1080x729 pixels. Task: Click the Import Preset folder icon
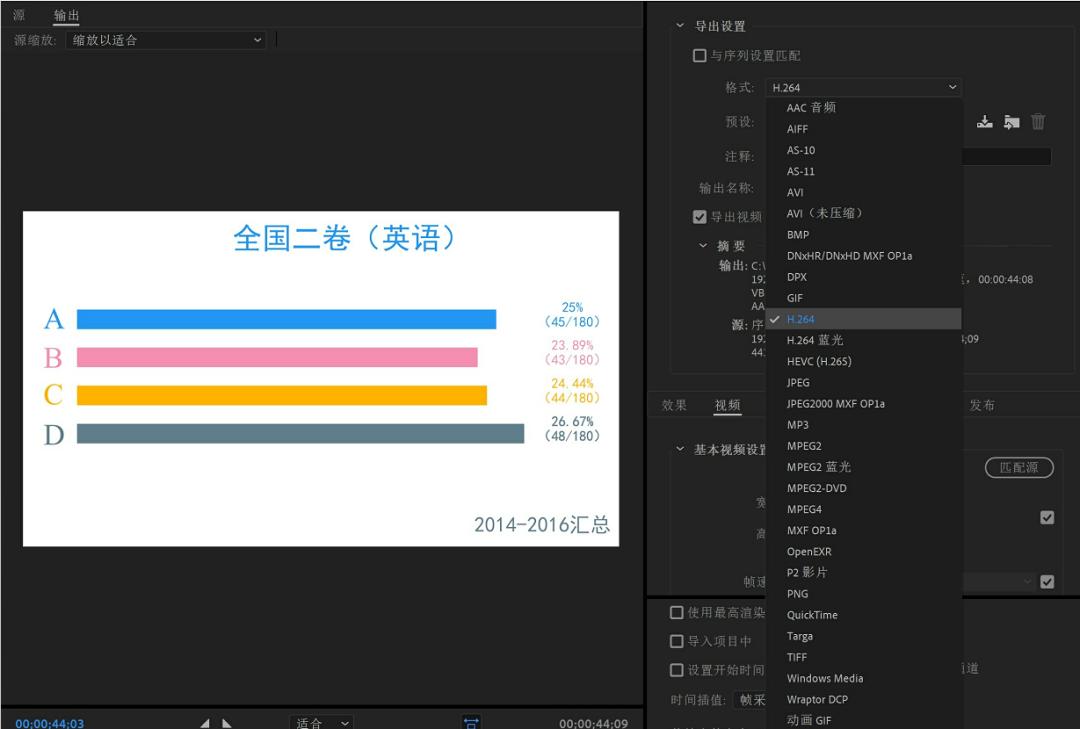pyautogui.click(x=1011, y=121)
